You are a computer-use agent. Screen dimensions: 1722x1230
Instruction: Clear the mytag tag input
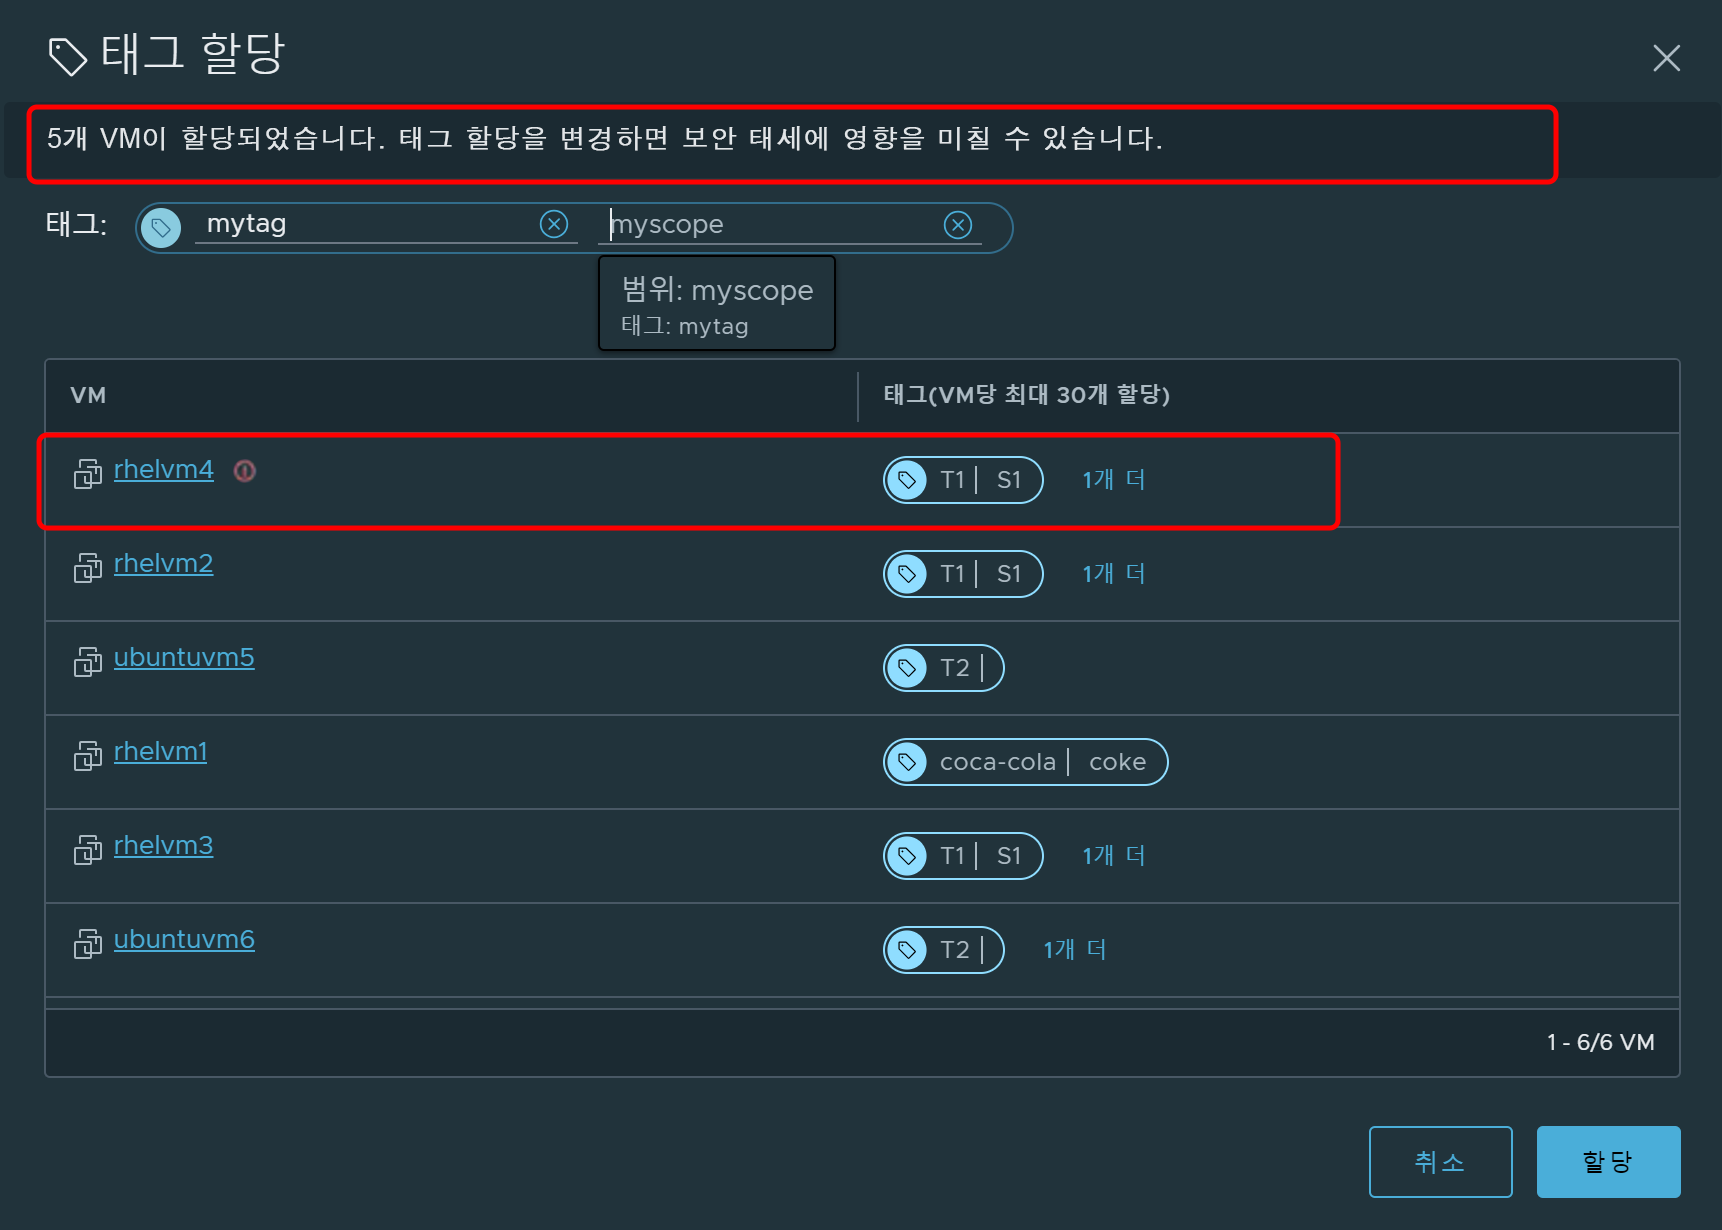pyautogui.click(x=554, y=224)
